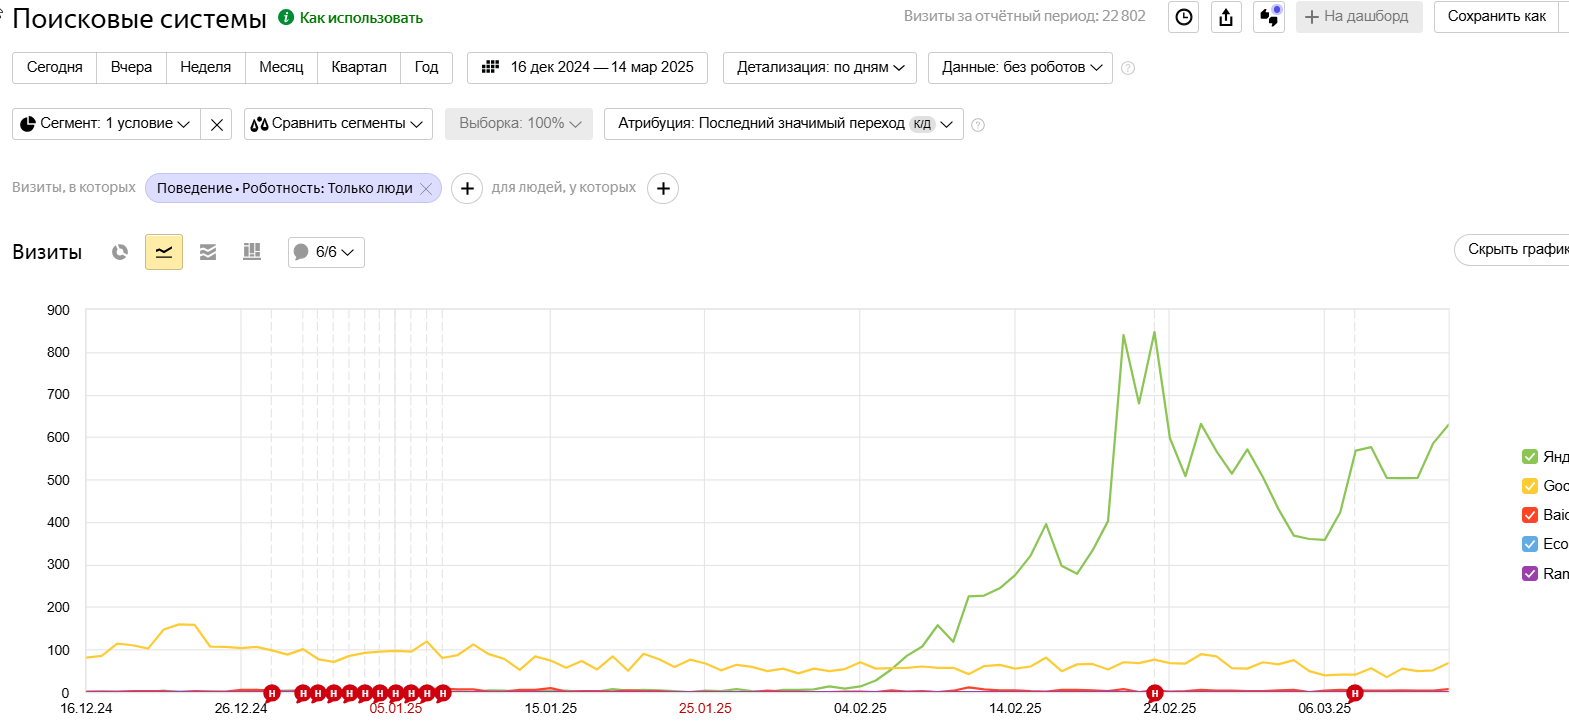
Task: Open the clock history icon
Action: (x=1184, y=17)
